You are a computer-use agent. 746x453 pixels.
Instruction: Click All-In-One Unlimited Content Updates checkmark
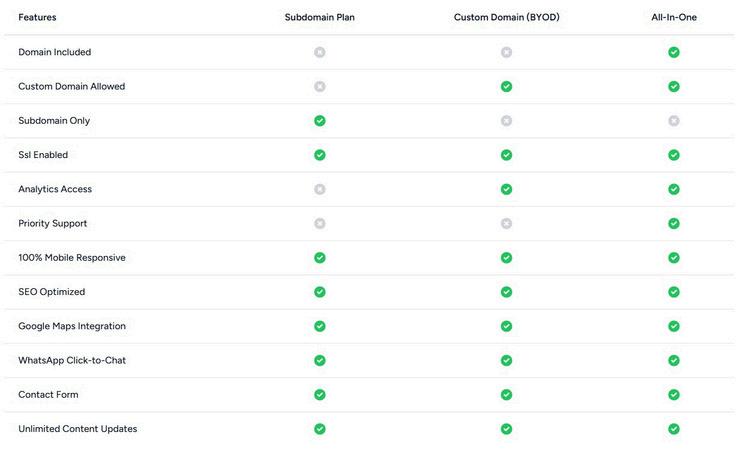(674, 429)
